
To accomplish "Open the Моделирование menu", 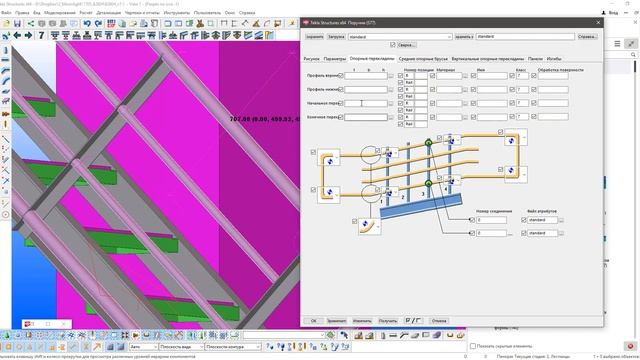I will (60, 13).
